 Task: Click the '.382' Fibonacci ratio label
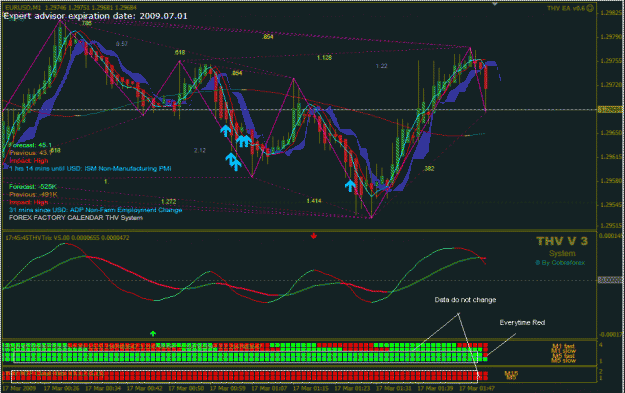(428, 169)
